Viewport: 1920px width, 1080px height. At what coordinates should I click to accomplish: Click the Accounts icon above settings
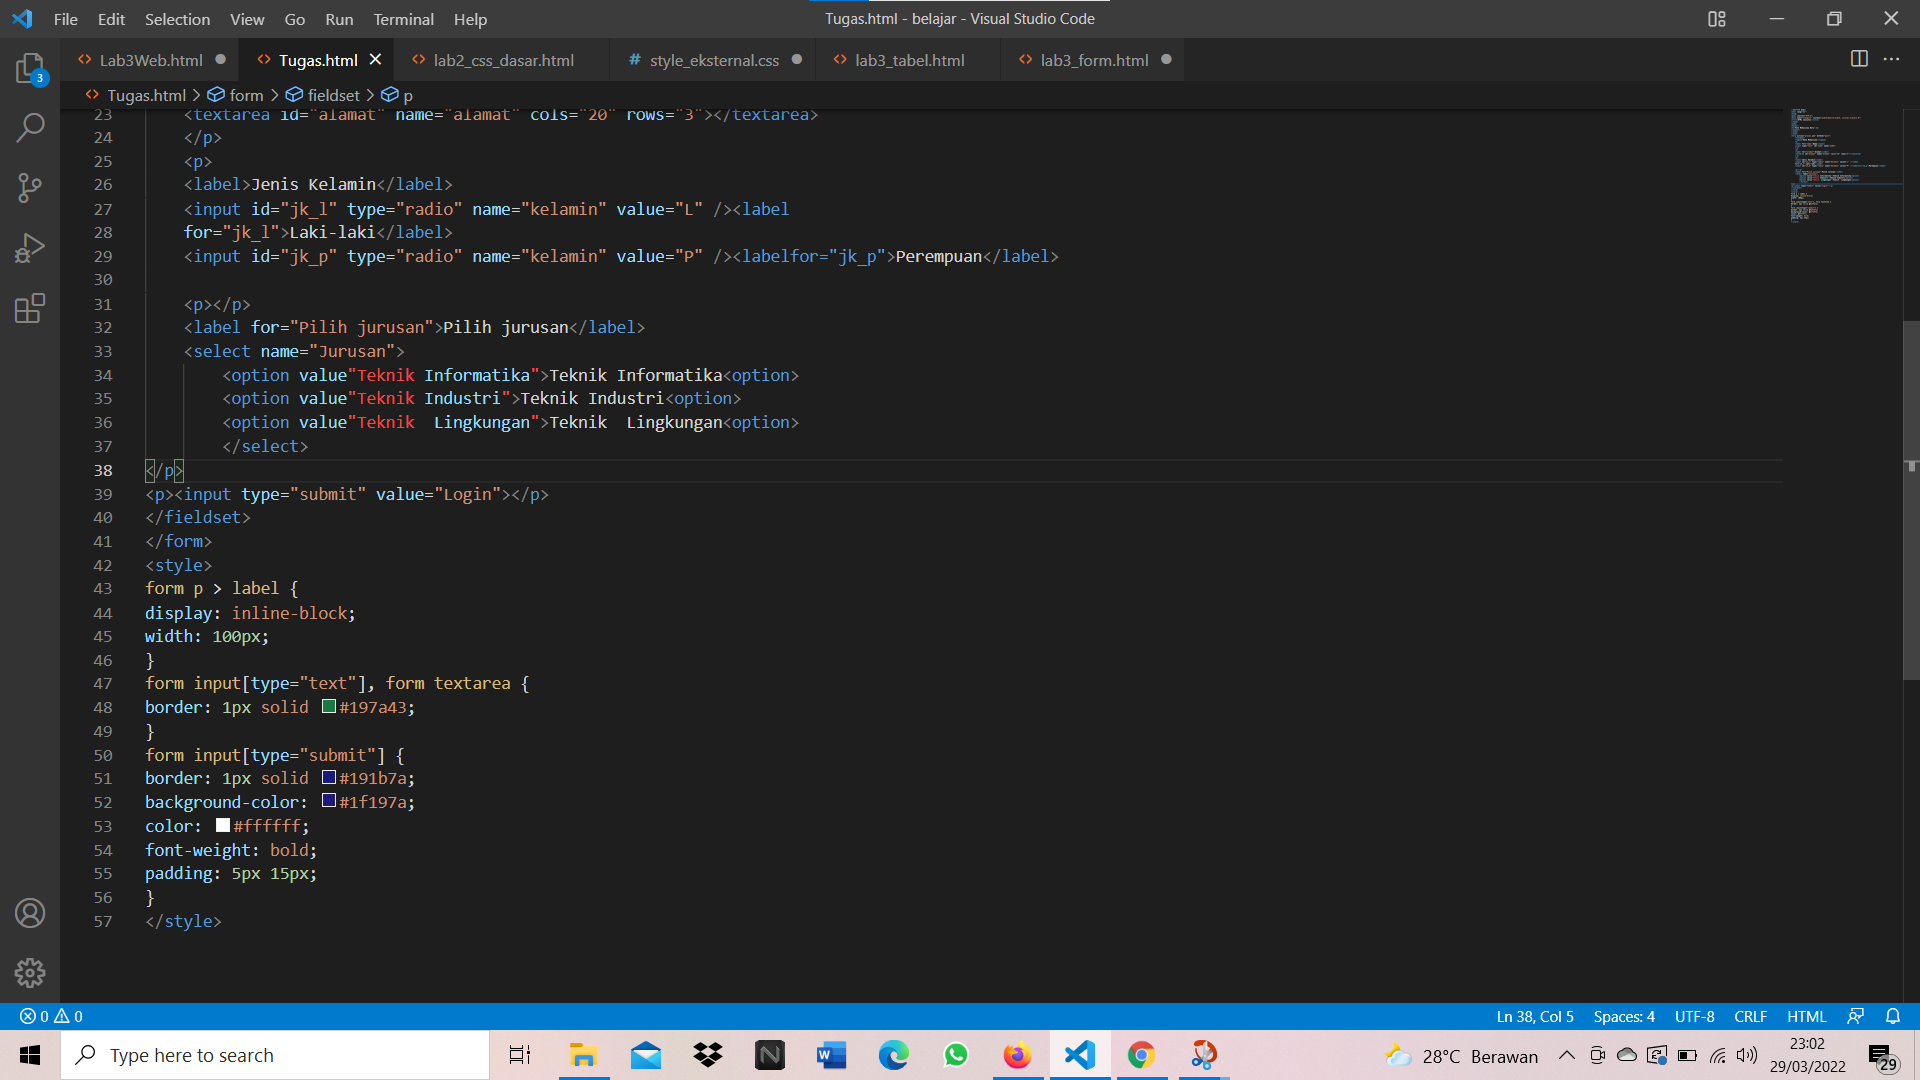(x=30, y=913)
